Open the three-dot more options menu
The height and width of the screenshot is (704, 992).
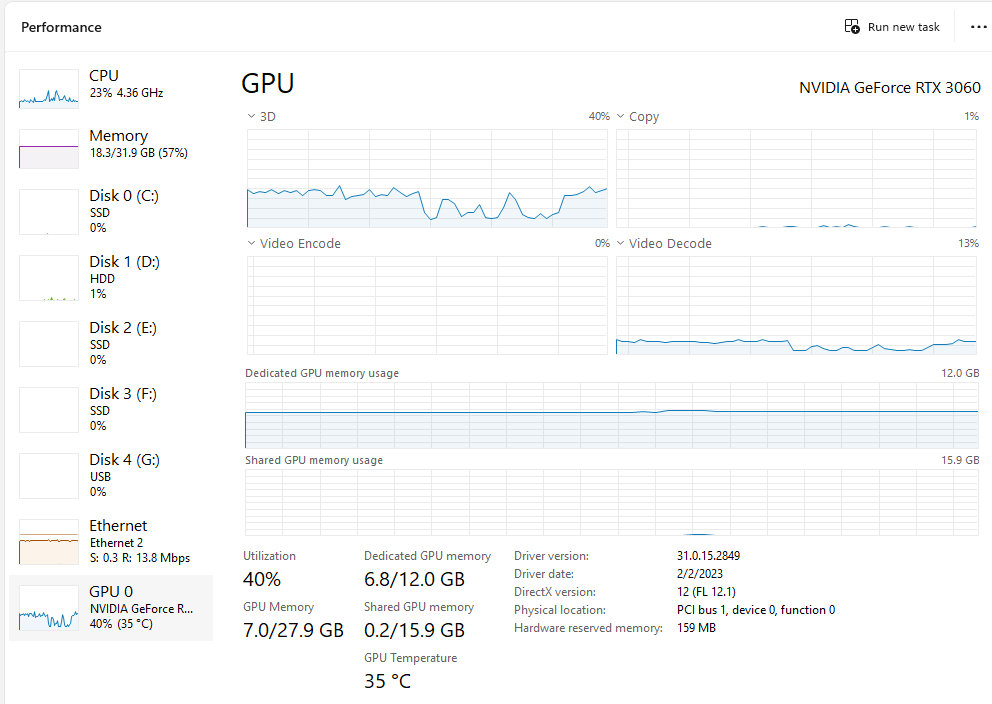tap(978, 27)
